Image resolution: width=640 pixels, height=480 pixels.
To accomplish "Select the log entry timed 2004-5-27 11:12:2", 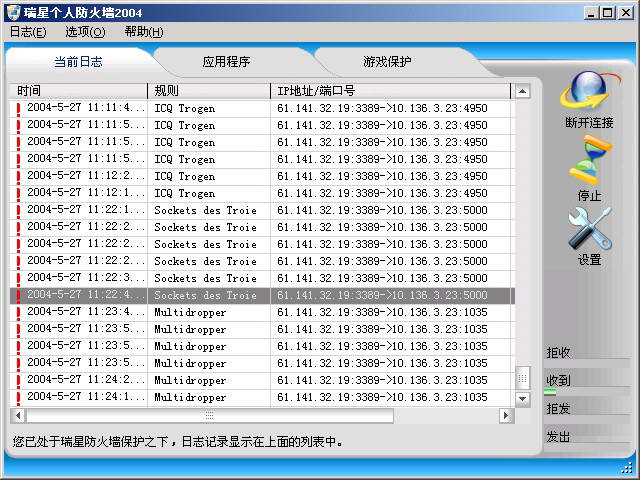I will point(85,176).
